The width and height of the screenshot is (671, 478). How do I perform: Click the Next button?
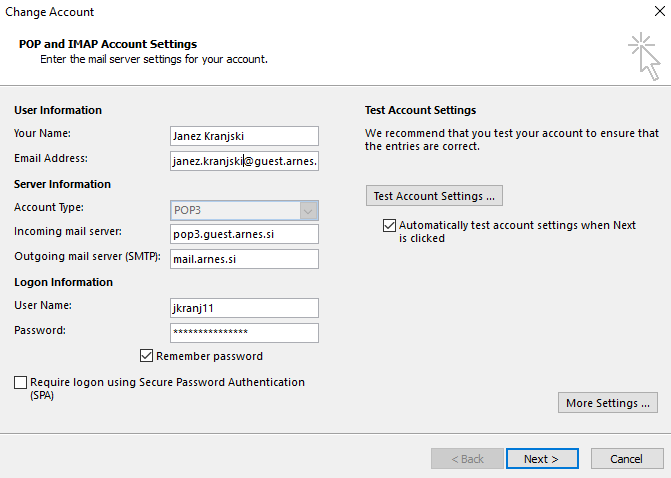point(542,459)
